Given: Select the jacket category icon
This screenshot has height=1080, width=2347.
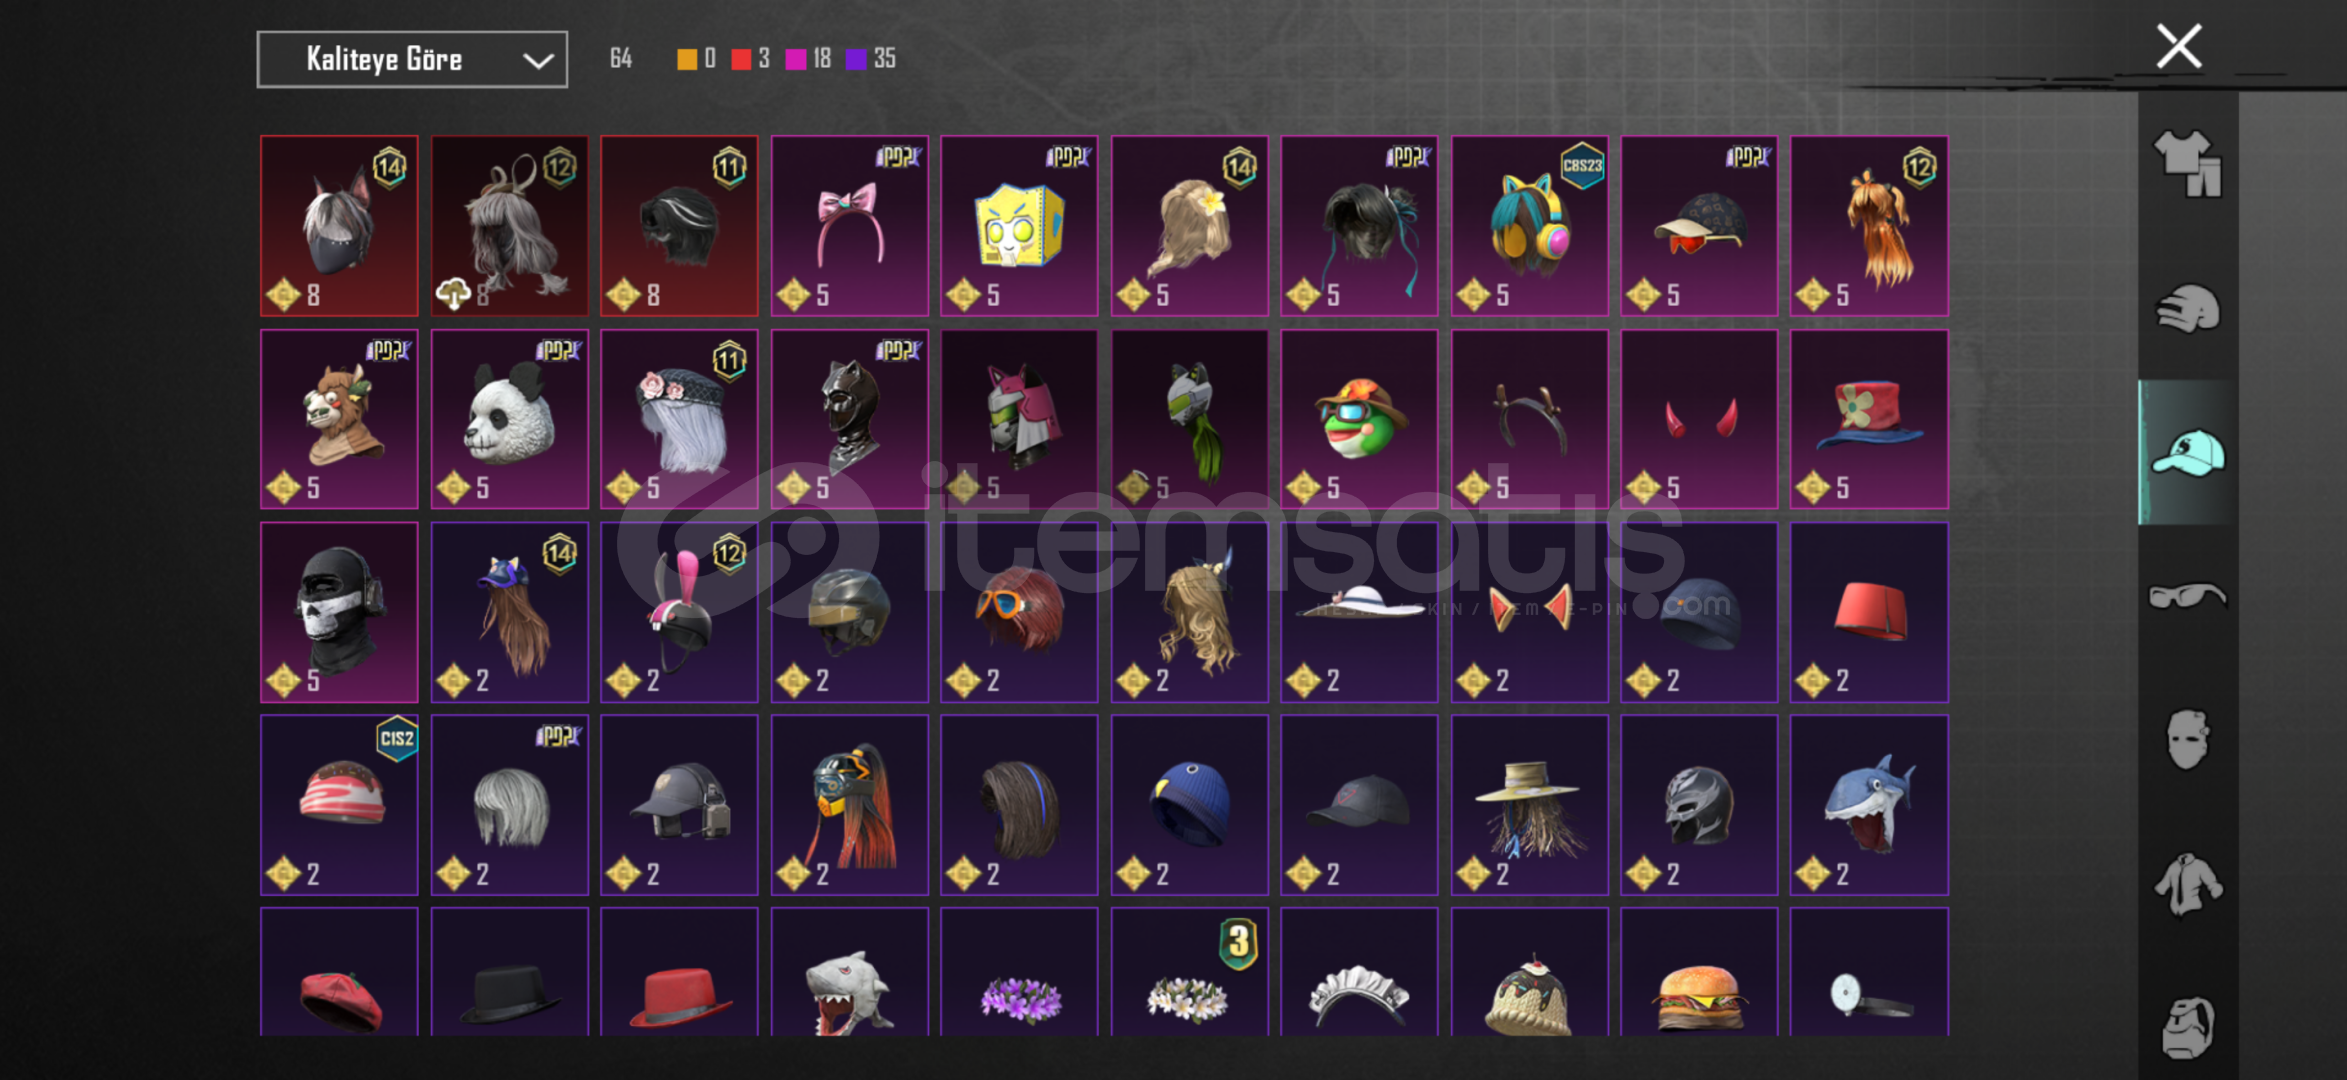Looking at the screenshot, I should tap(2188, 884).
